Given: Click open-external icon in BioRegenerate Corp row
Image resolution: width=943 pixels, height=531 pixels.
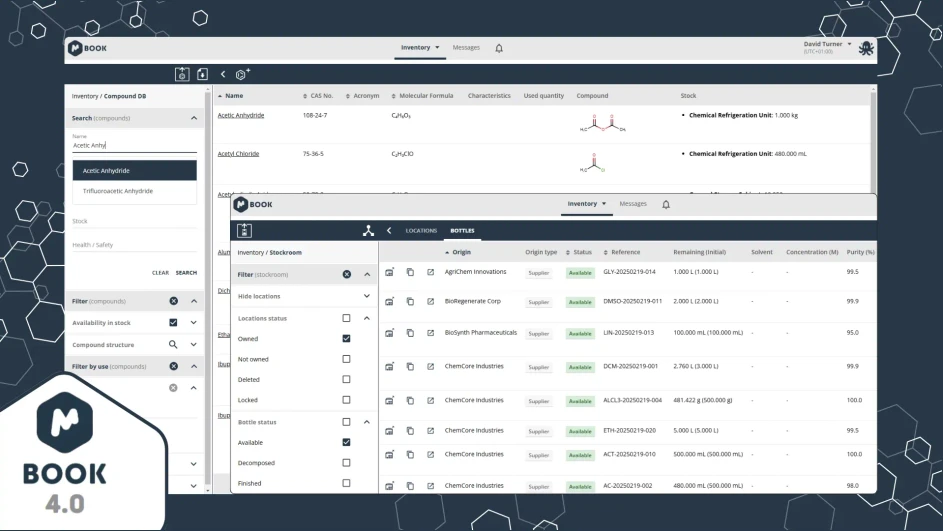Looking at the screenshot, I should (431, 301).
